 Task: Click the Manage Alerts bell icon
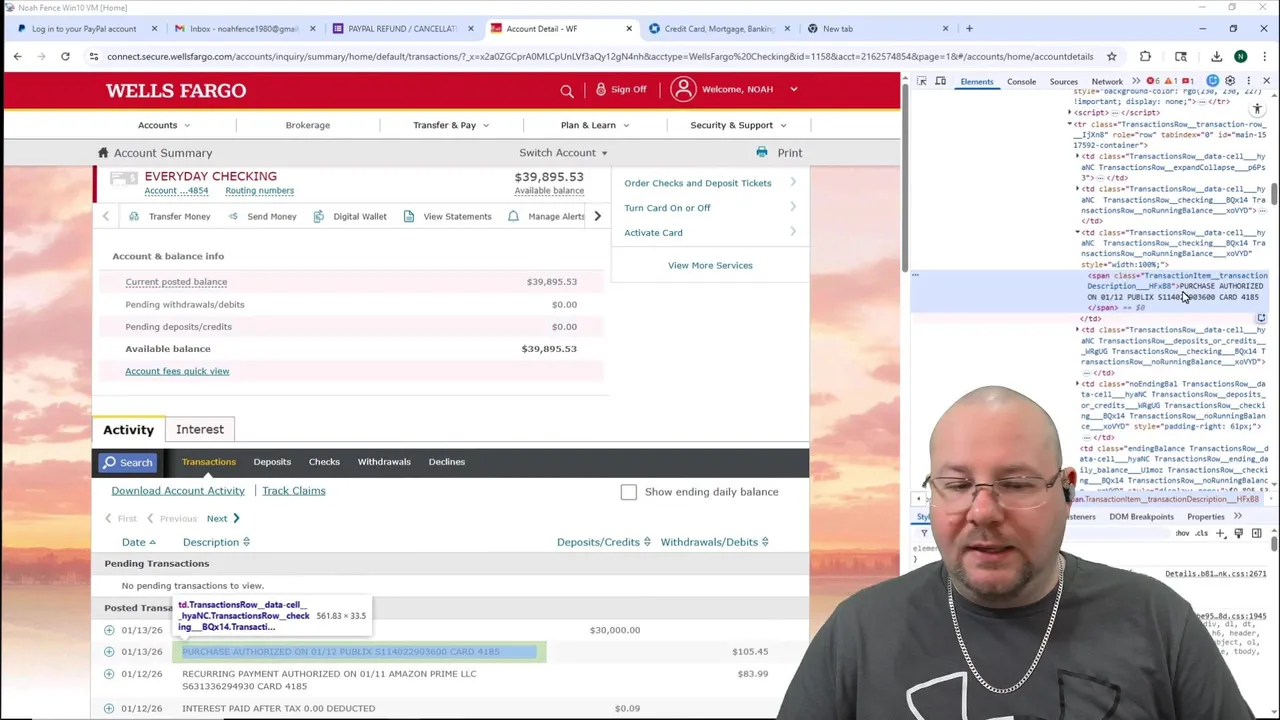click(513, 216)
